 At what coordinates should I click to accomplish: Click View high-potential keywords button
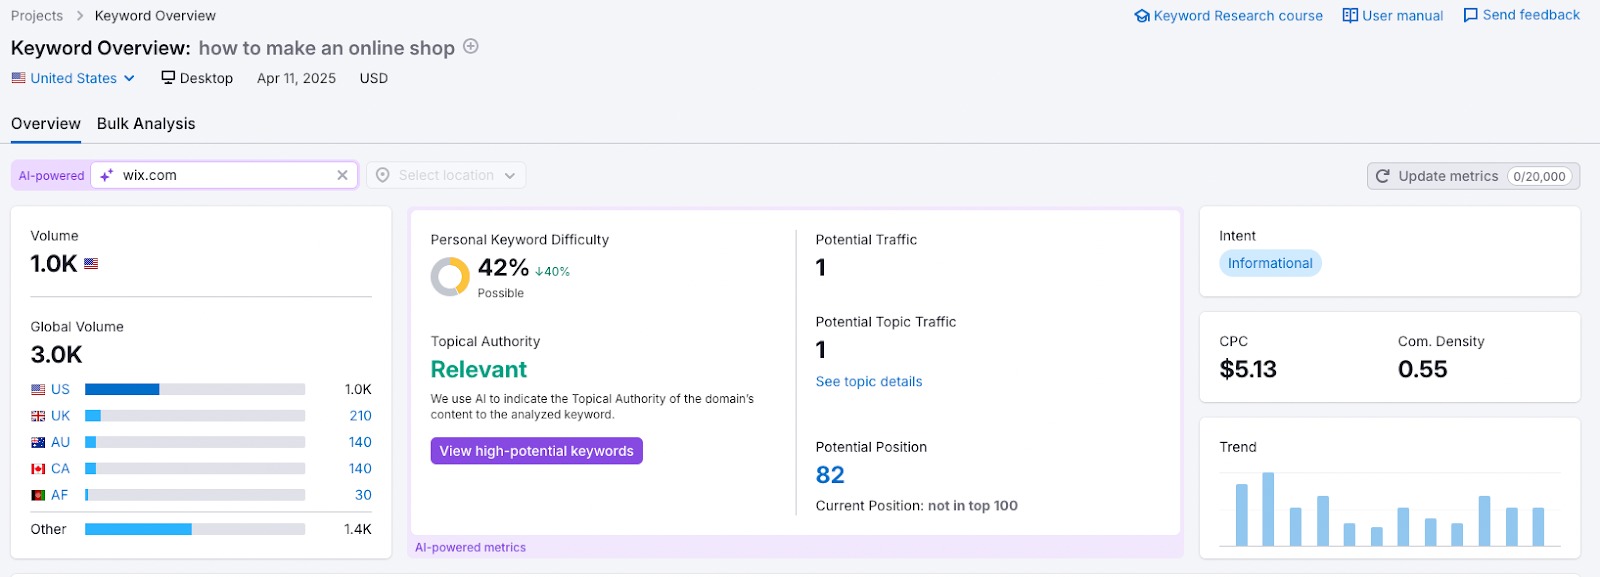coord(536,451)
